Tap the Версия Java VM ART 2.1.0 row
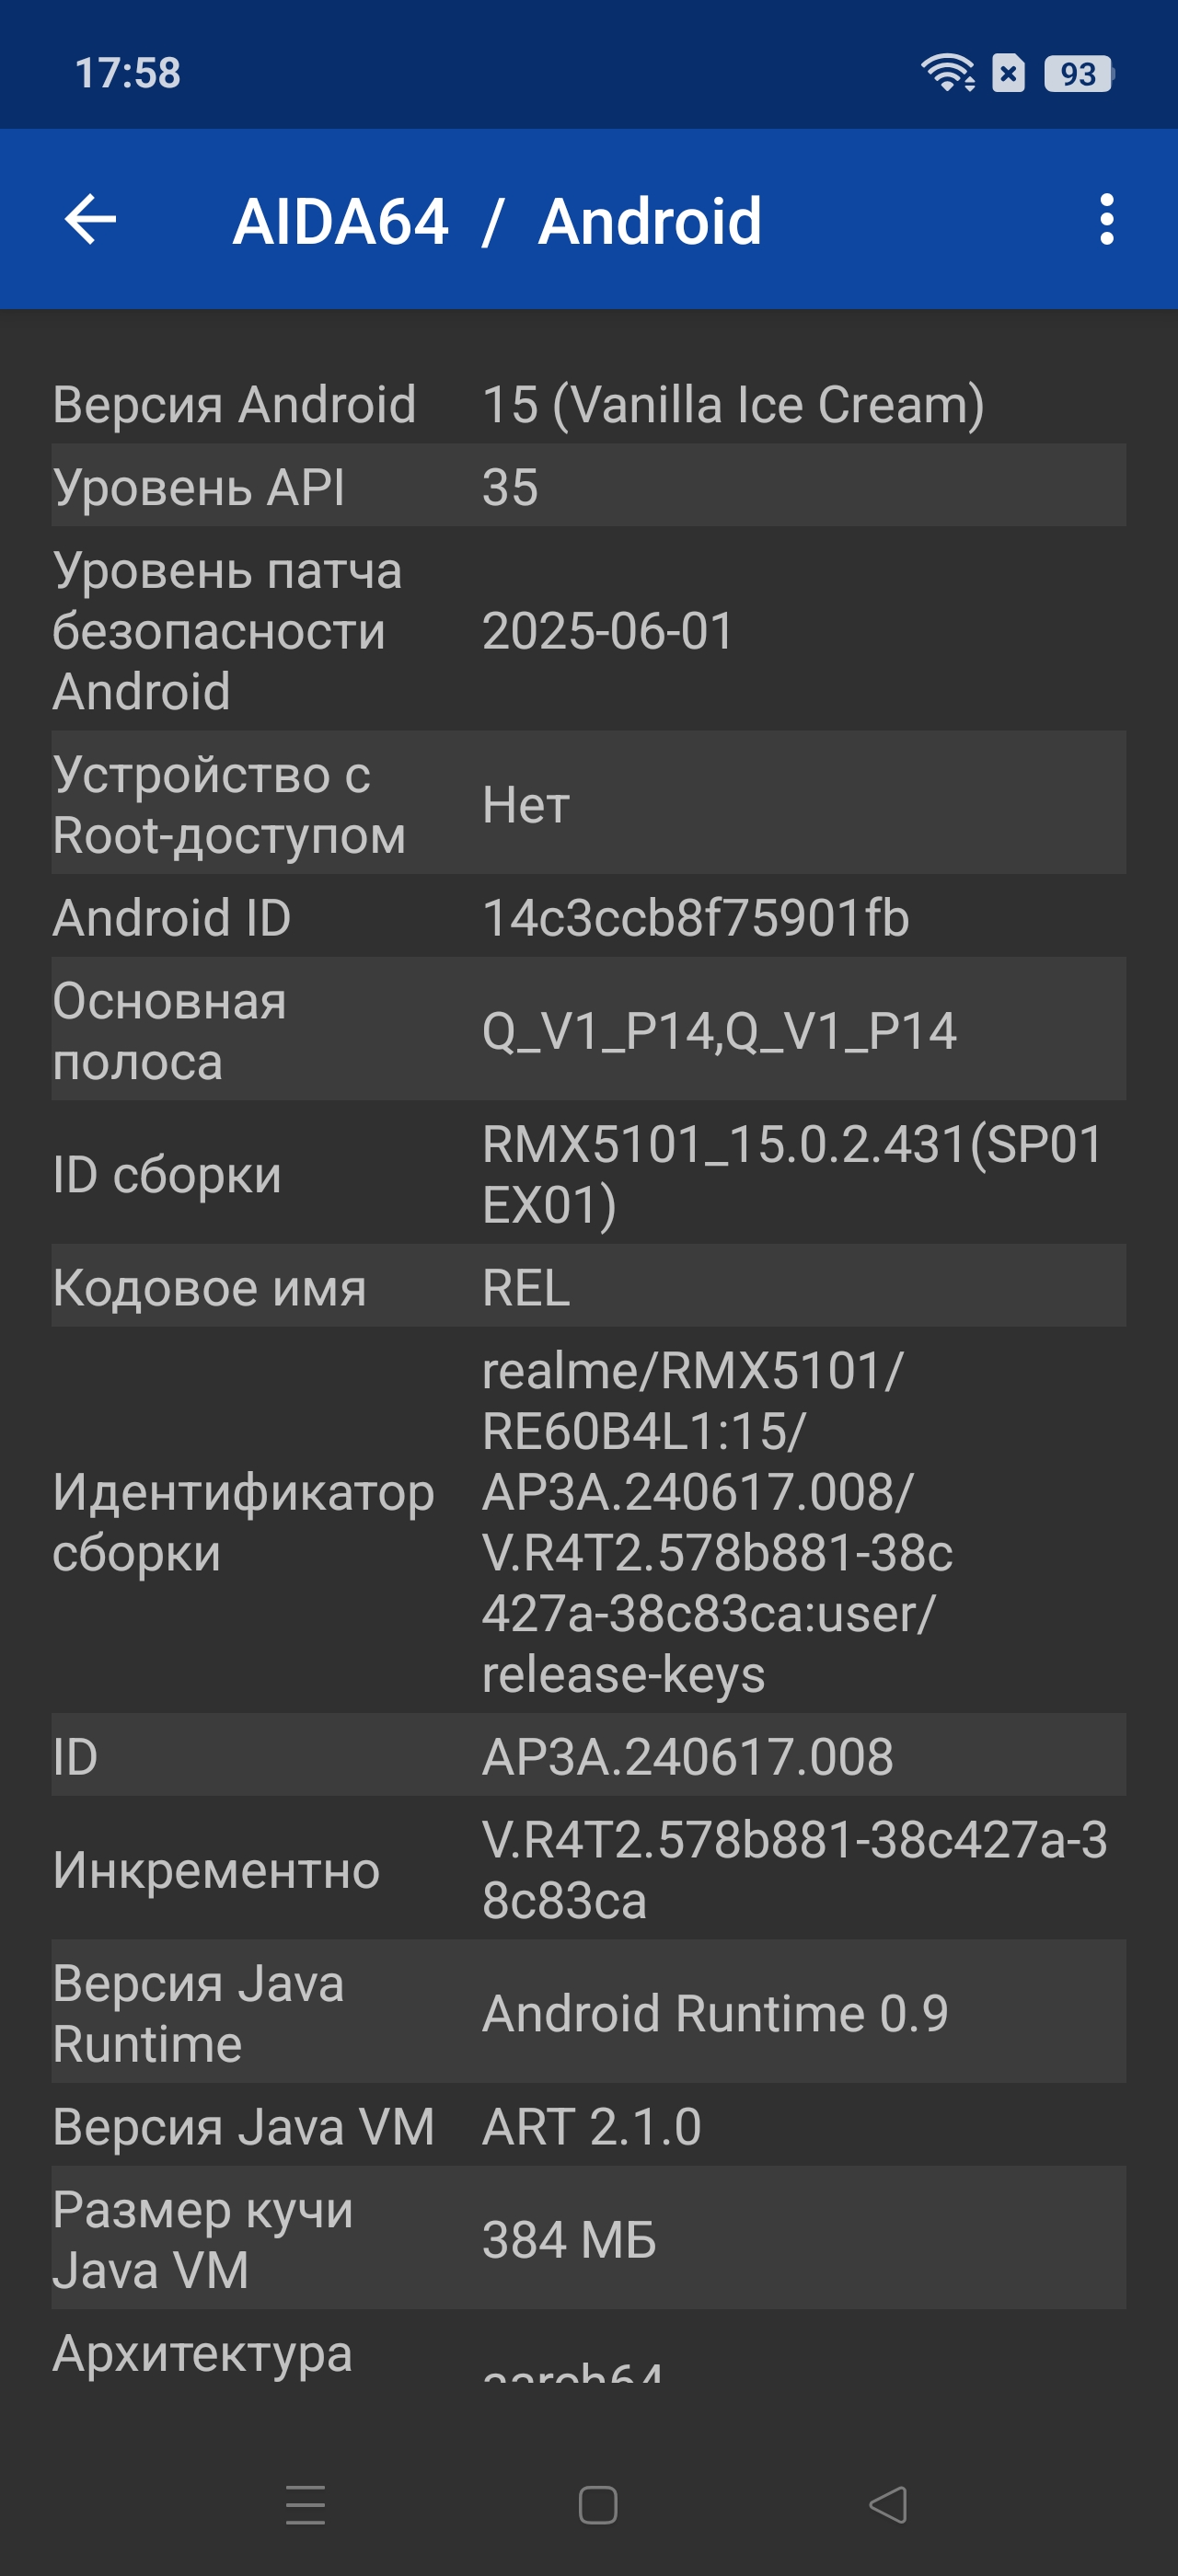Viewport: 1178px width, 2576px height. [x=589, y=2125]
